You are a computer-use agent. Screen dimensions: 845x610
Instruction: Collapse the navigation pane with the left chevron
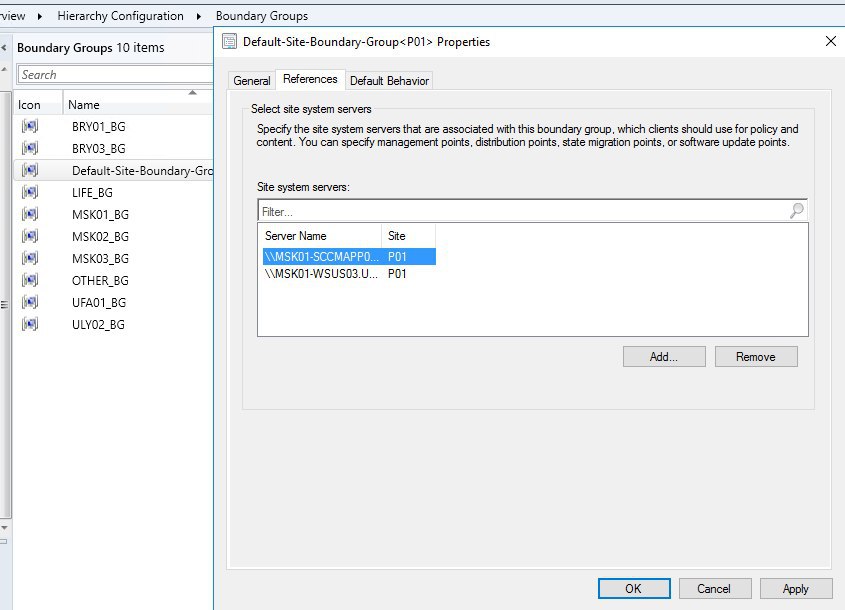tap(4, 48)
